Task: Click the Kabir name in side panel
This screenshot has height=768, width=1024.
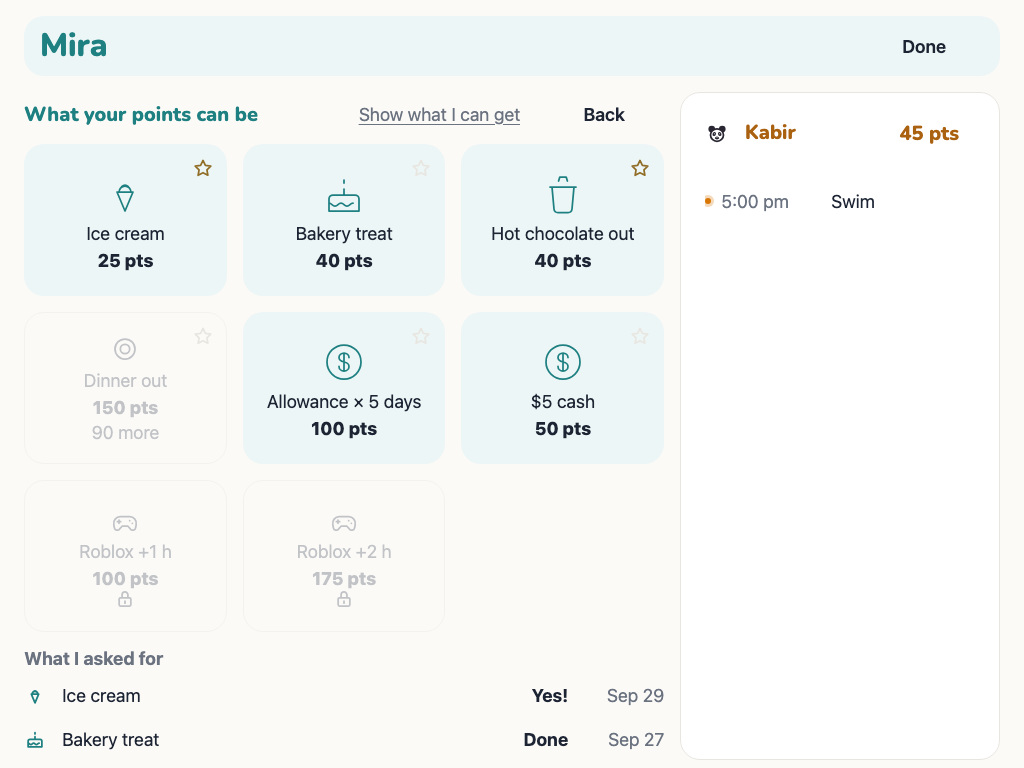Action: (x=770, y=133)
